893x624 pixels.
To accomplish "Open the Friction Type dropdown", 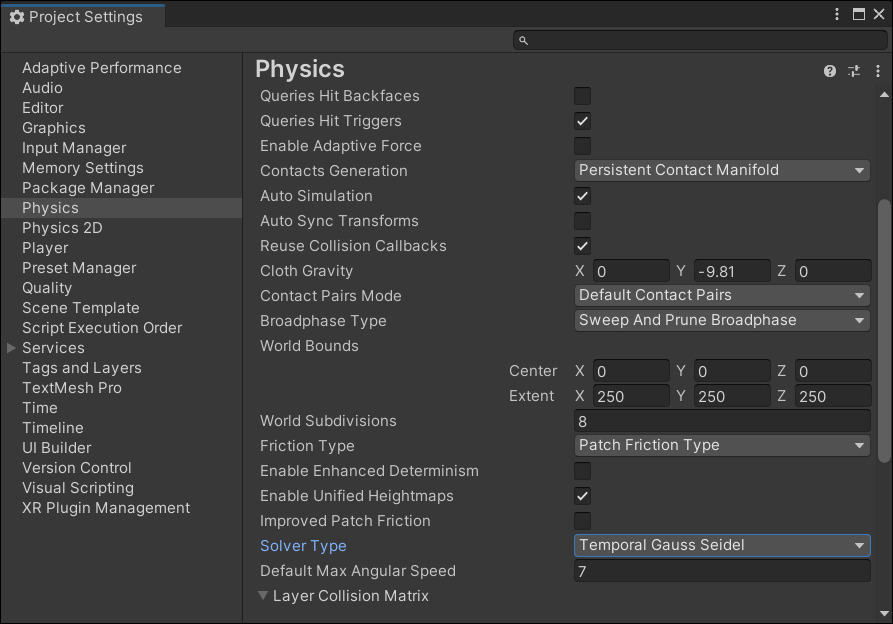I will click(x=722, y=445).
